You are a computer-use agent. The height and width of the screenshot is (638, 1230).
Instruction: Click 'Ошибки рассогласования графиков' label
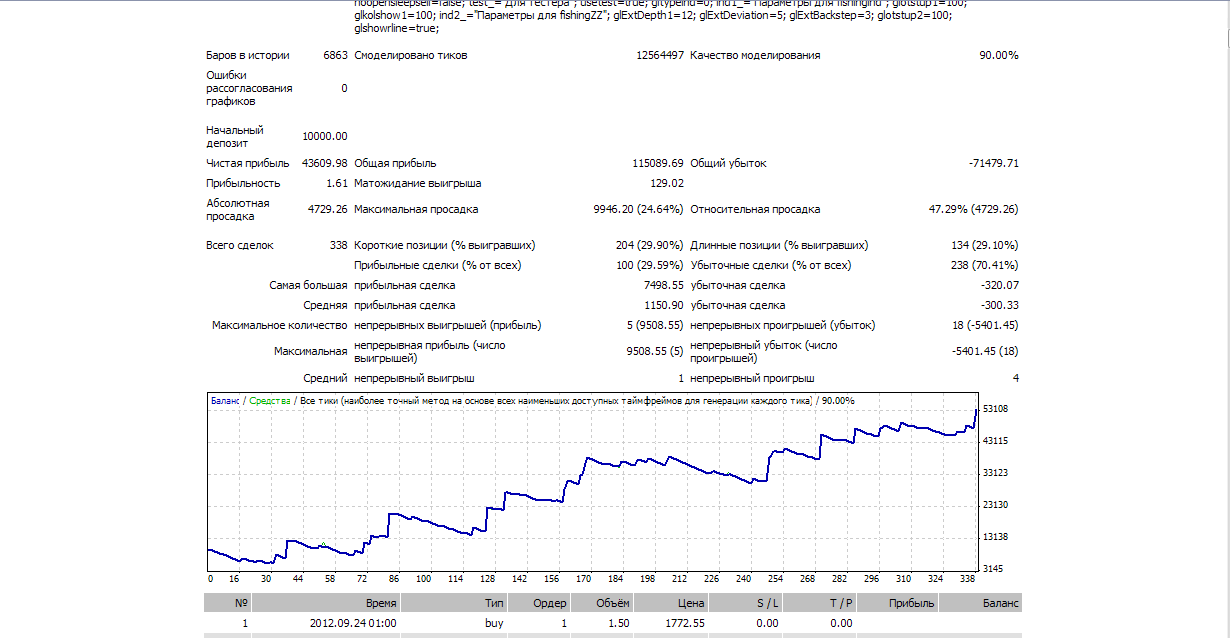(249, 88)
